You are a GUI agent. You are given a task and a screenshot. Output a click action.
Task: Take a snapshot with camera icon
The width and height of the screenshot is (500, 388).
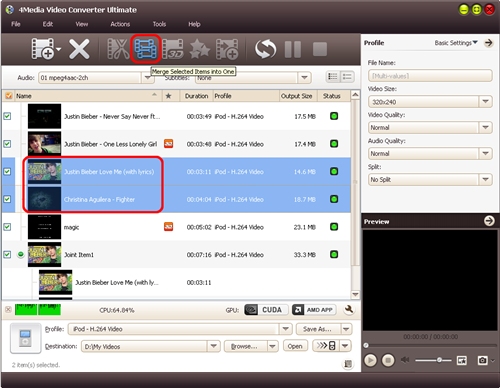482,360
